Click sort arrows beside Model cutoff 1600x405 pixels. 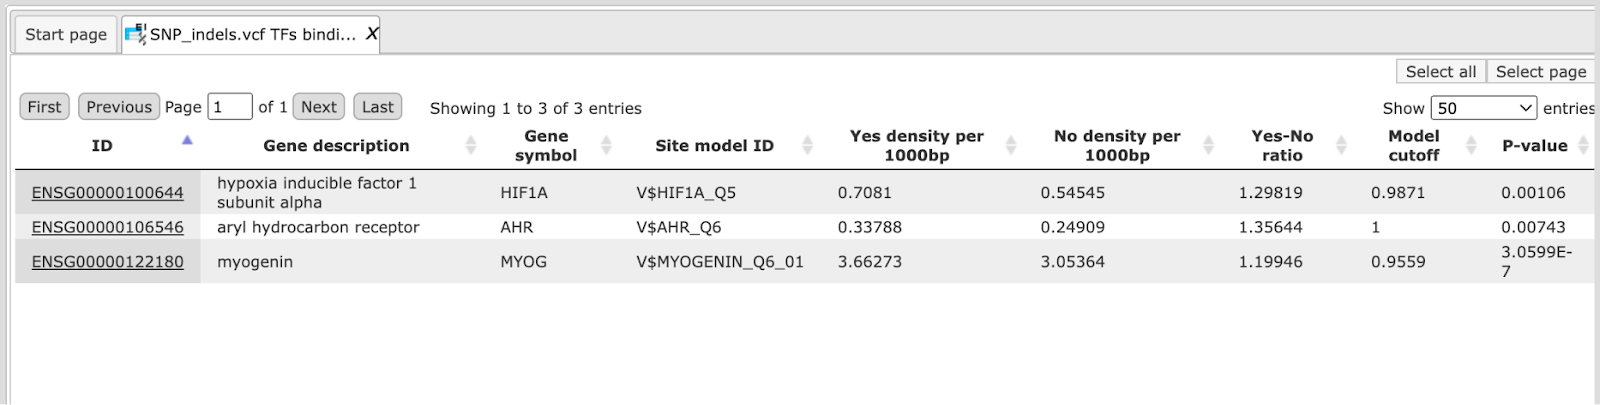(x=1471, y=146)
